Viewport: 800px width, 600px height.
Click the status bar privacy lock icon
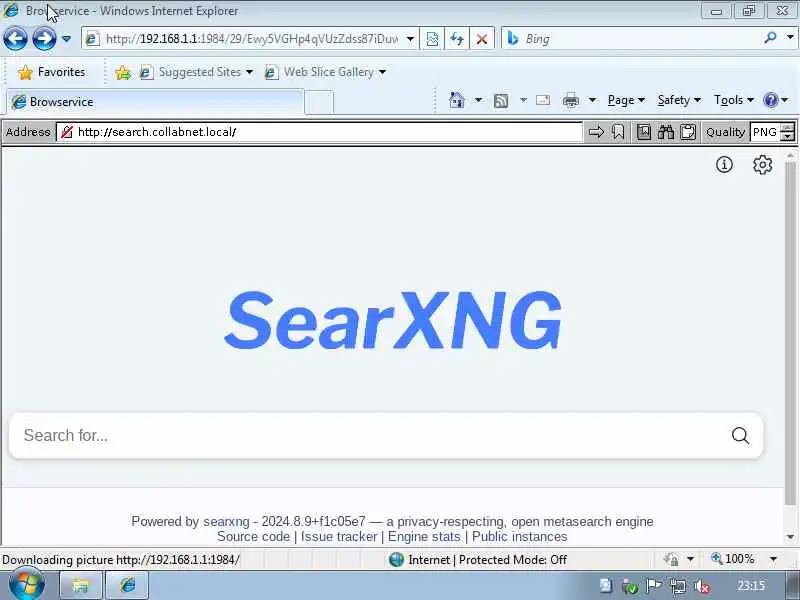tap(671, 560)
